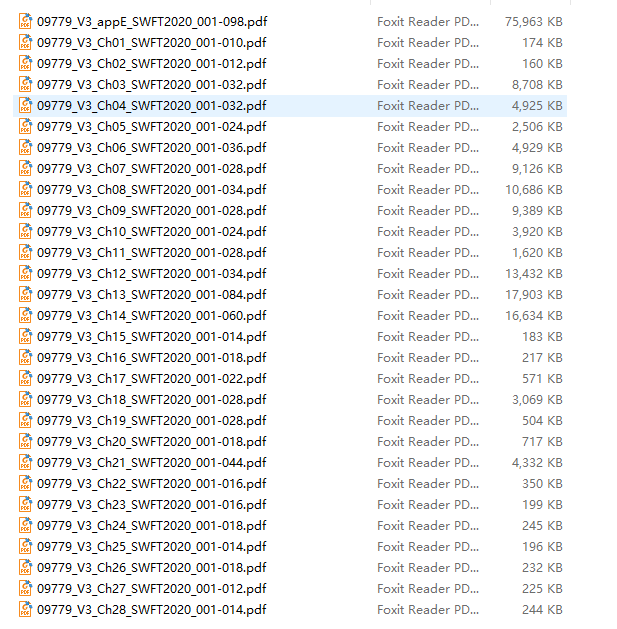Select file name 09779_V3_Ch24_SWFT2020_001-018.pdf
This screenshot has height=629, width=617.
152,526
